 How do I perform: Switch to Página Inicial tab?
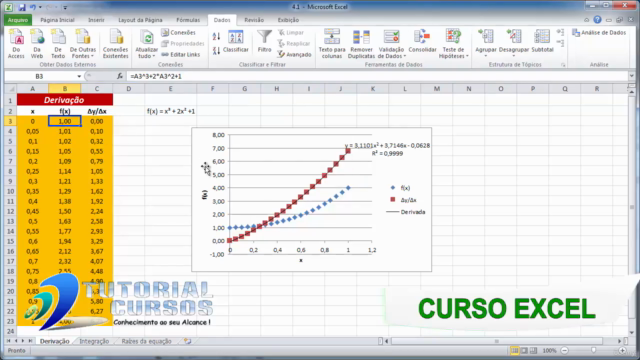(x=57, y=20)
